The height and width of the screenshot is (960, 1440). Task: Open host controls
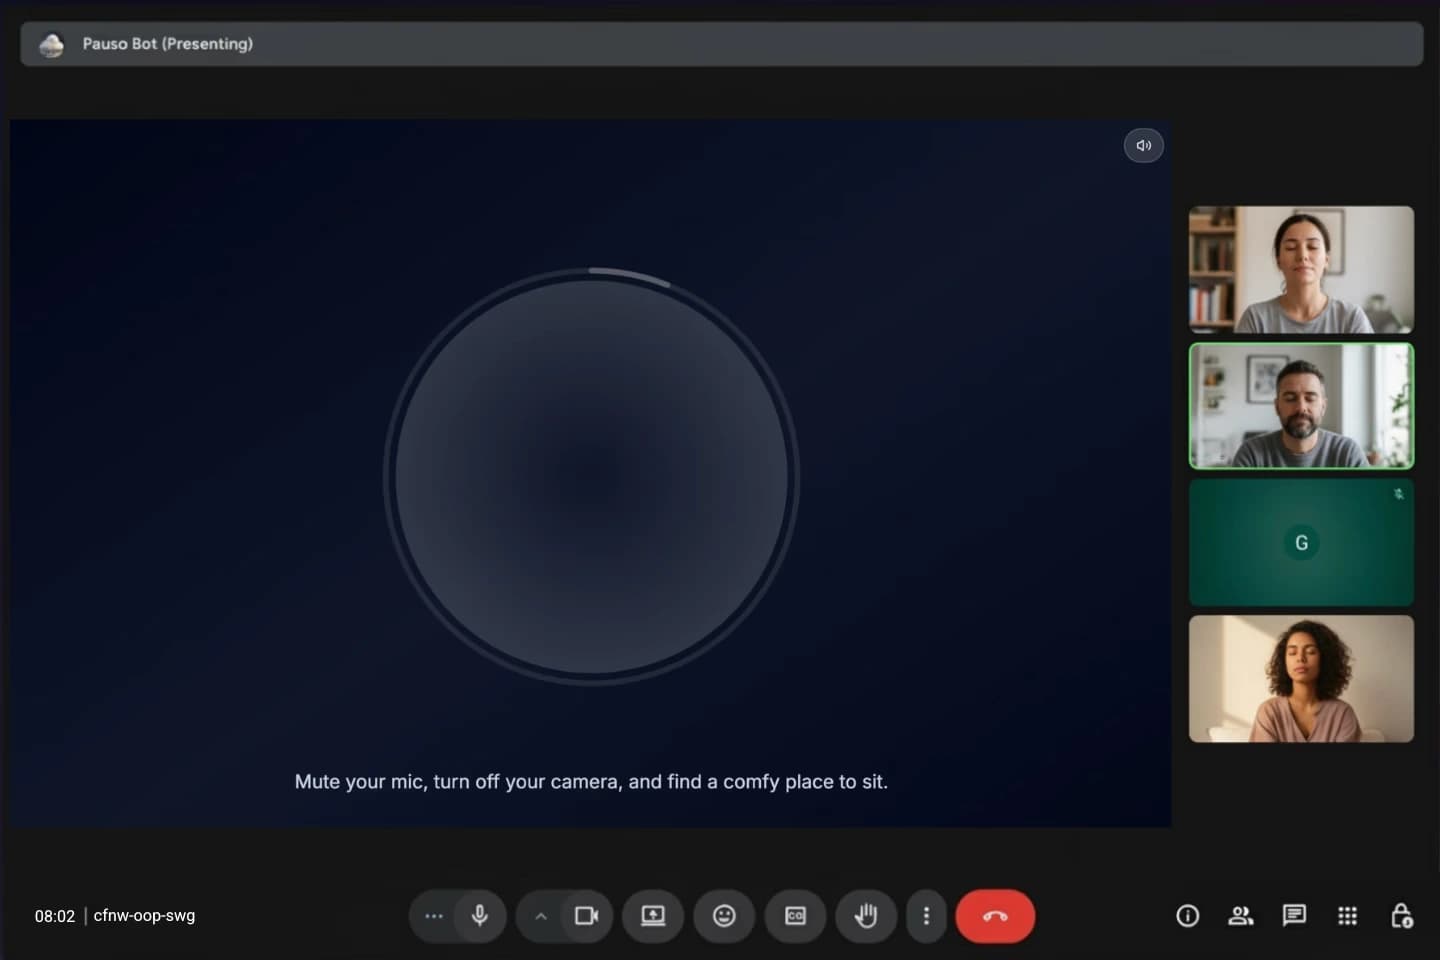[x=1401, y=916]
